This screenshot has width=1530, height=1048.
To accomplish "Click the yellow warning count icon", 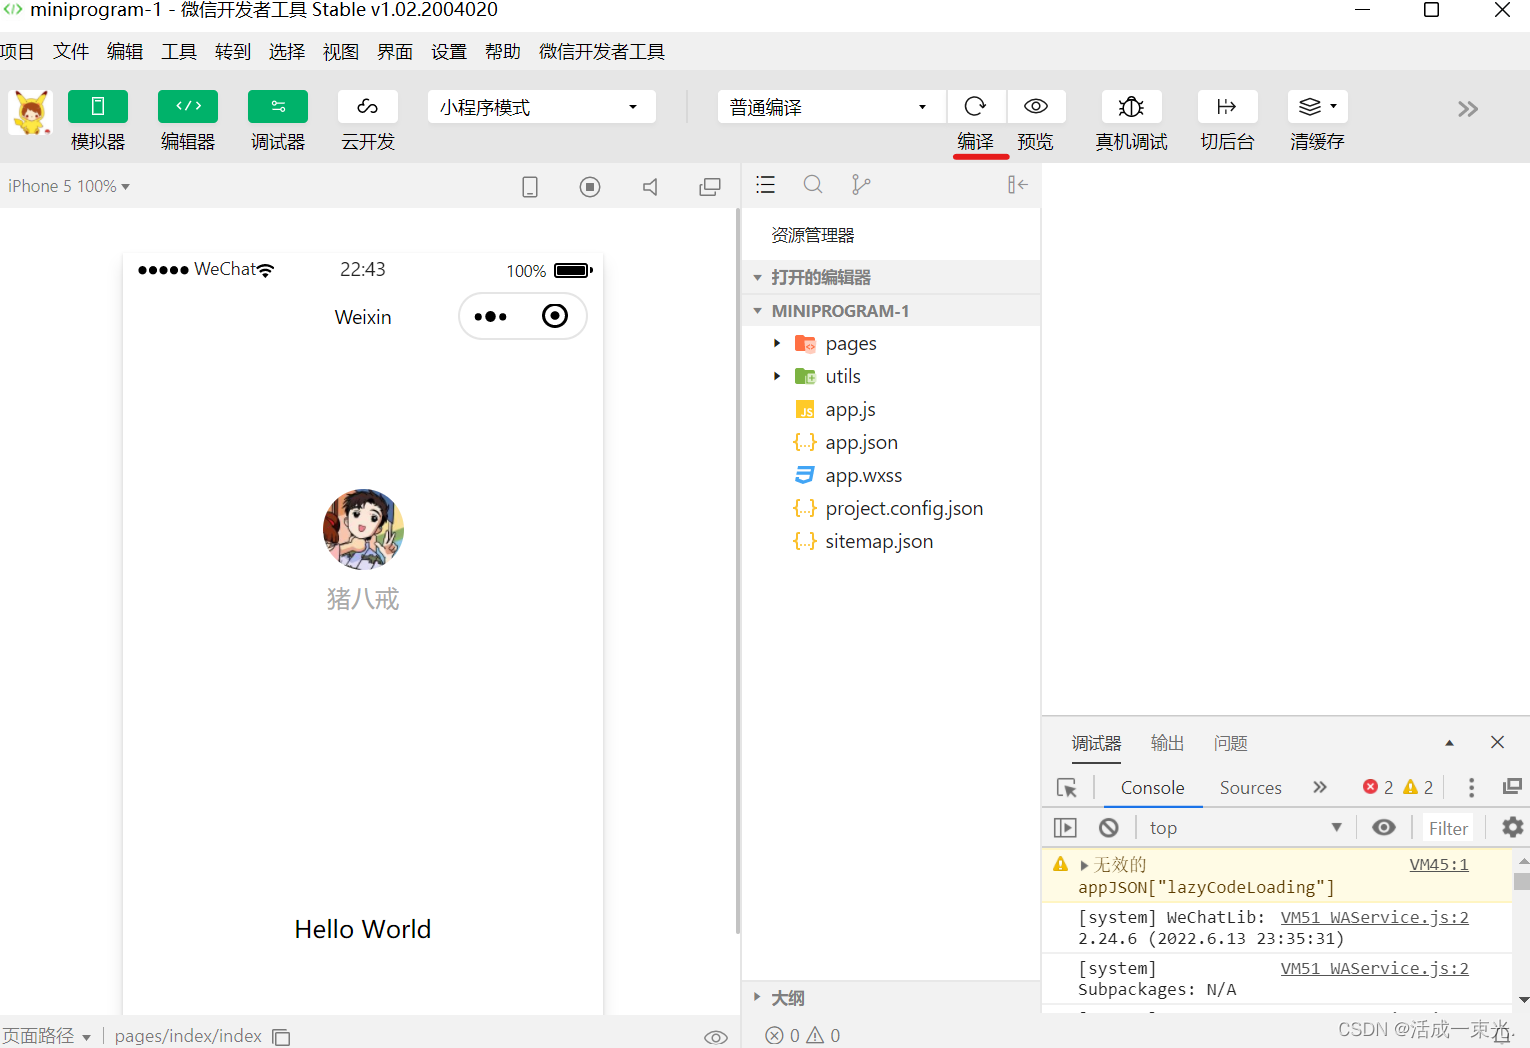I will (x=1410, y=787).
